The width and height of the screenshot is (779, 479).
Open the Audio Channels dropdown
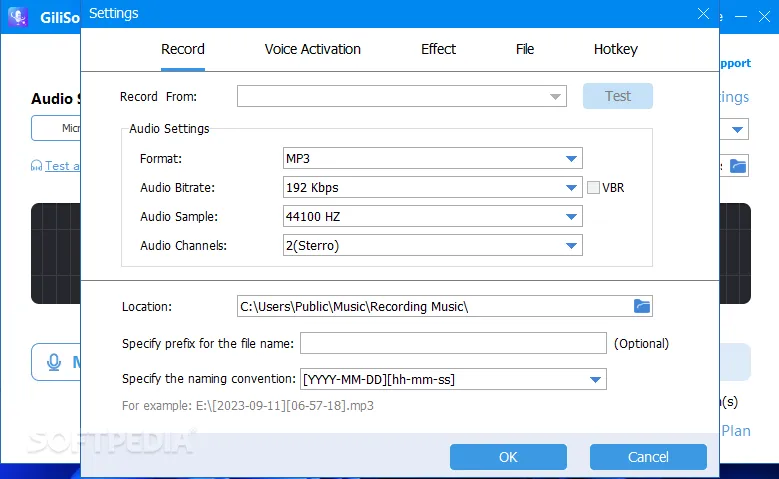432,245
